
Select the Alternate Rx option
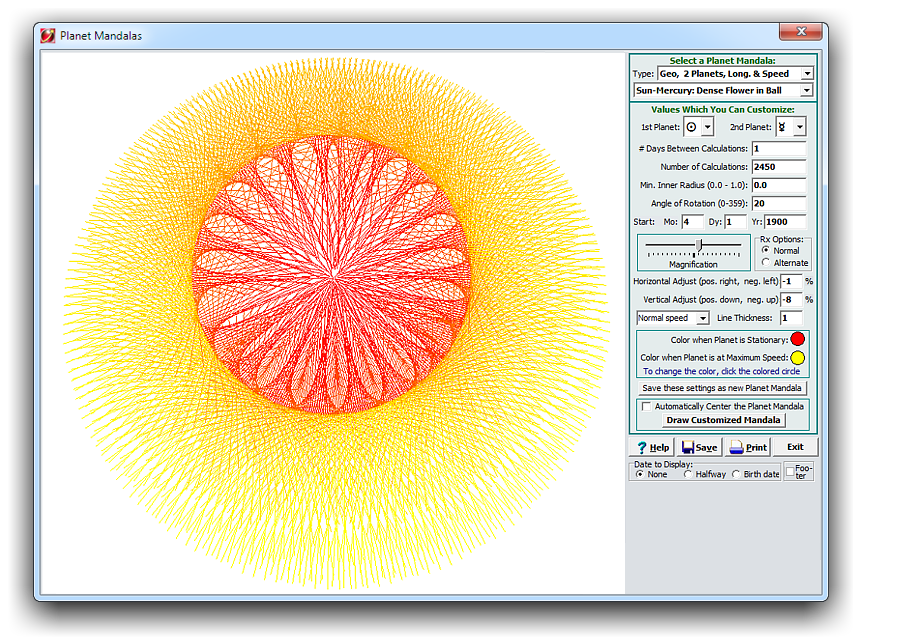(x=766, y=263)
